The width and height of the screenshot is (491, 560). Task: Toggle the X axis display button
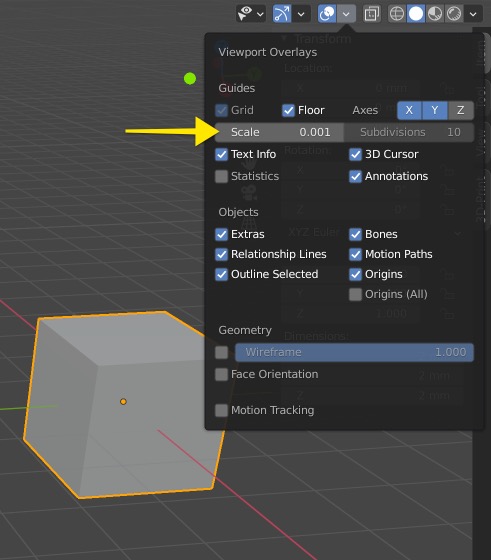point(409,110)
